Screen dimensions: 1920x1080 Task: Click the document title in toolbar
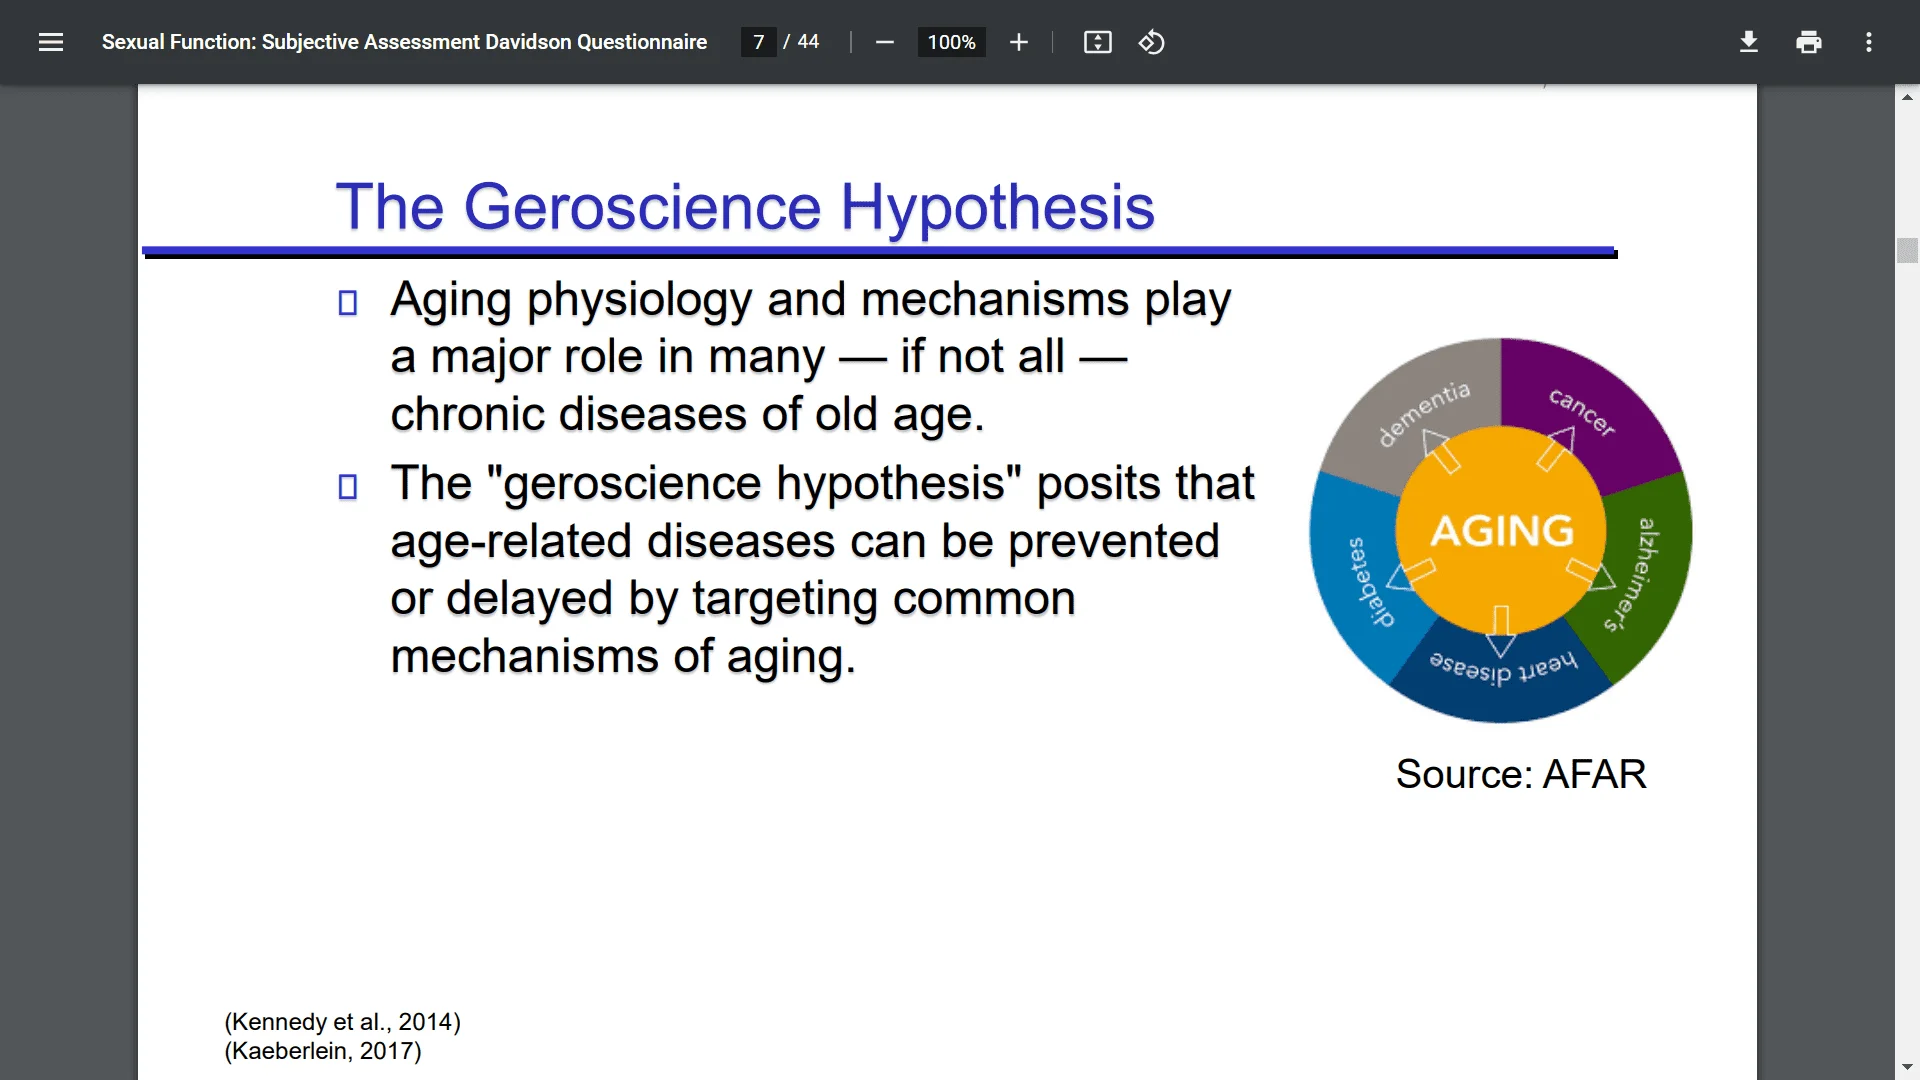(x=404, y=42)
